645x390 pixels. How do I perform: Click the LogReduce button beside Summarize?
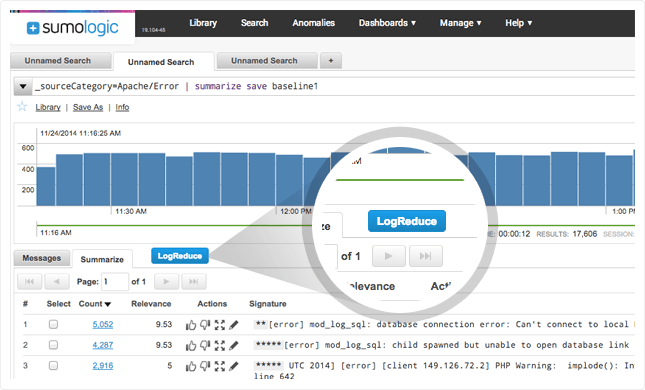point(180,256)
